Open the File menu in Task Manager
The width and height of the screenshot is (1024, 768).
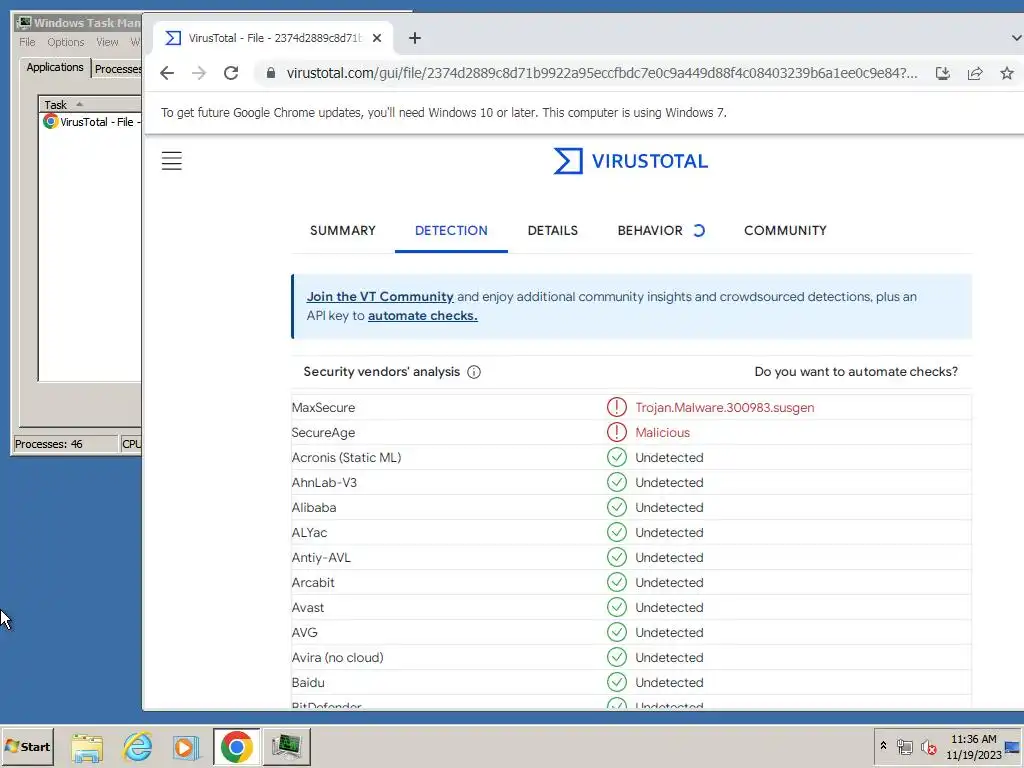tap(27, 42)
